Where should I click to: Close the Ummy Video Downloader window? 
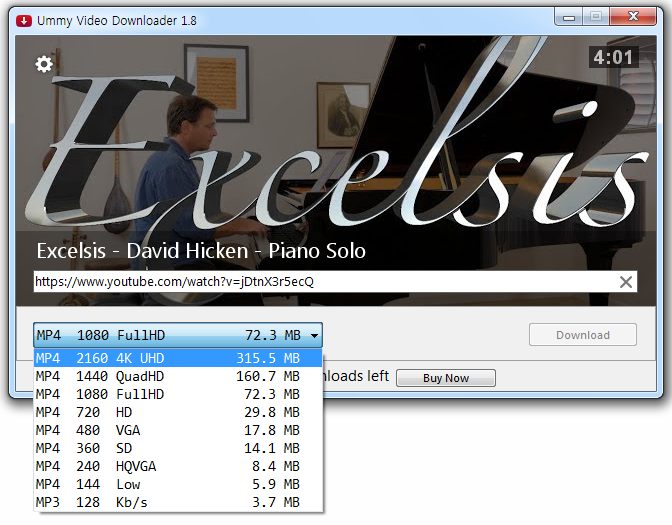tap(633, 17)
